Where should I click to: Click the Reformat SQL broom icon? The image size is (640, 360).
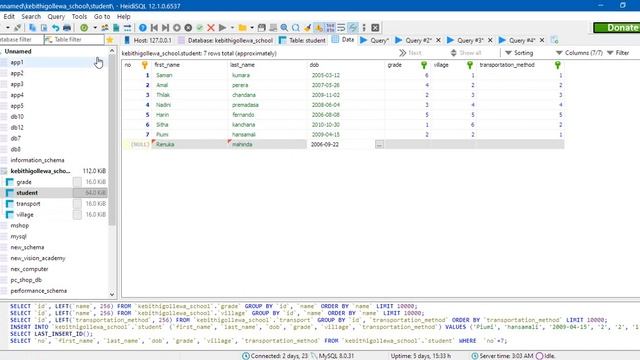307,28
